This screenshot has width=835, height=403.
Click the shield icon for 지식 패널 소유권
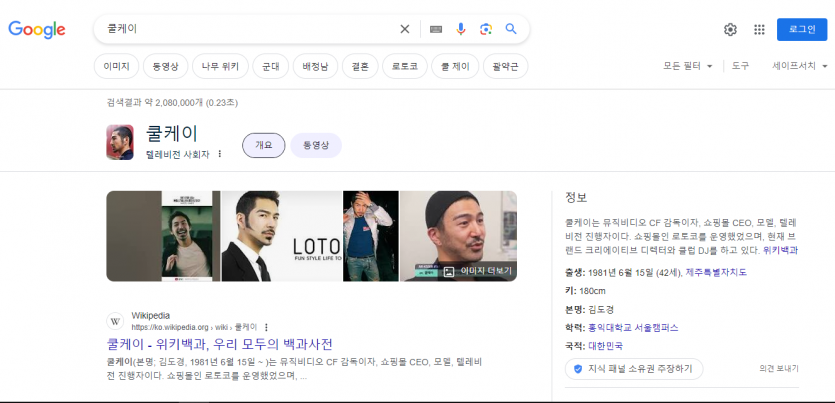(578, 368)
